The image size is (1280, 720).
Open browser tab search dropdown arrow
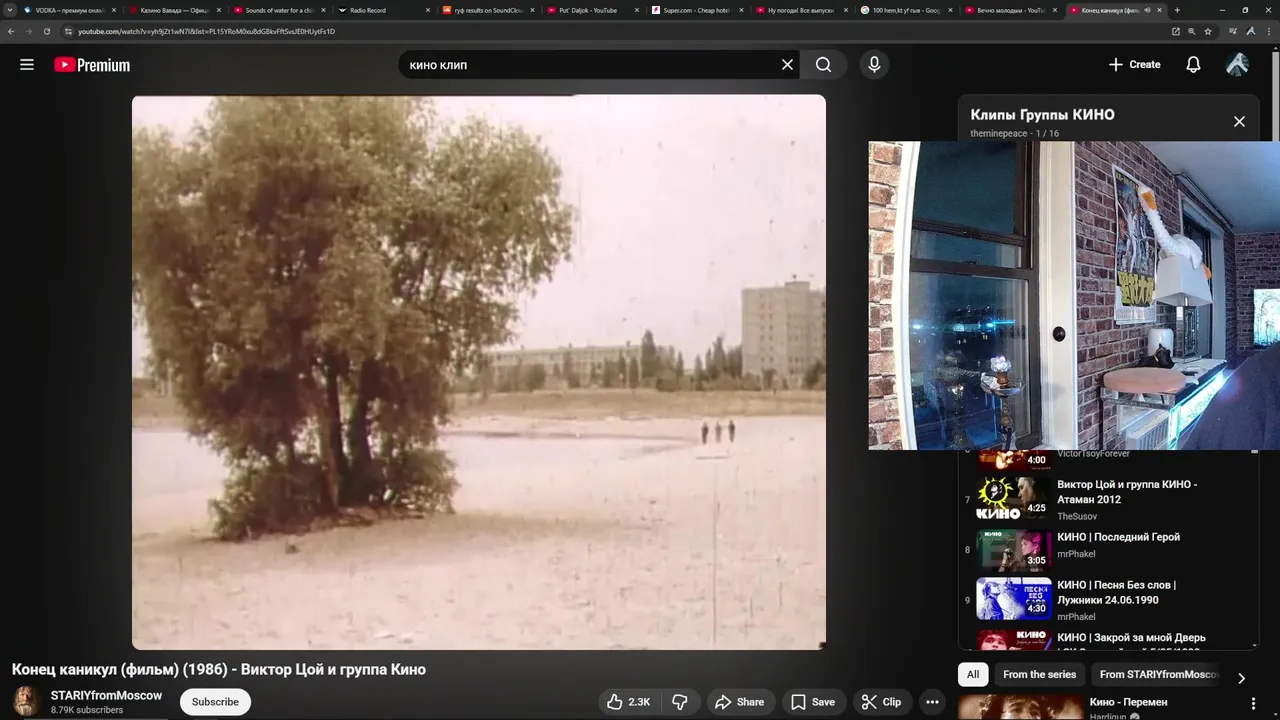pyautogui.click(x=11, y=10)
